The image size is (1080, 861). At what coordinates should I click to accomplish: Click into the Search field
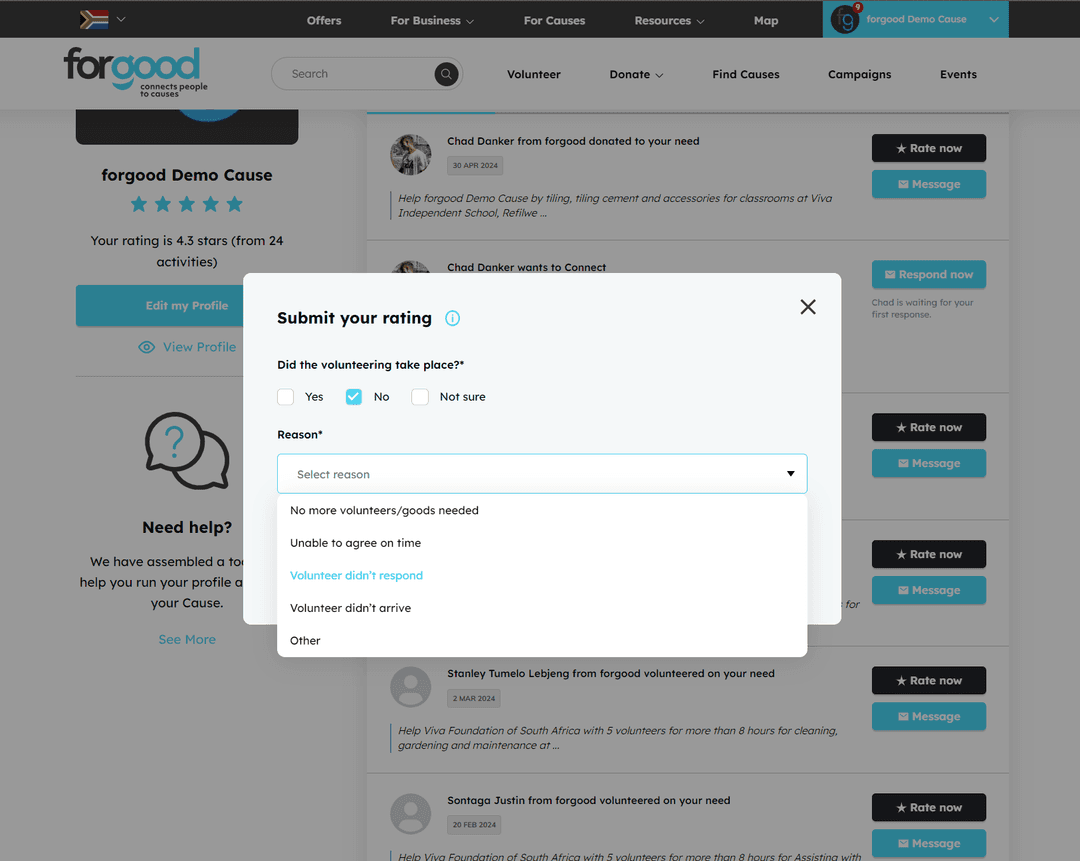click(x=355, y=74)
